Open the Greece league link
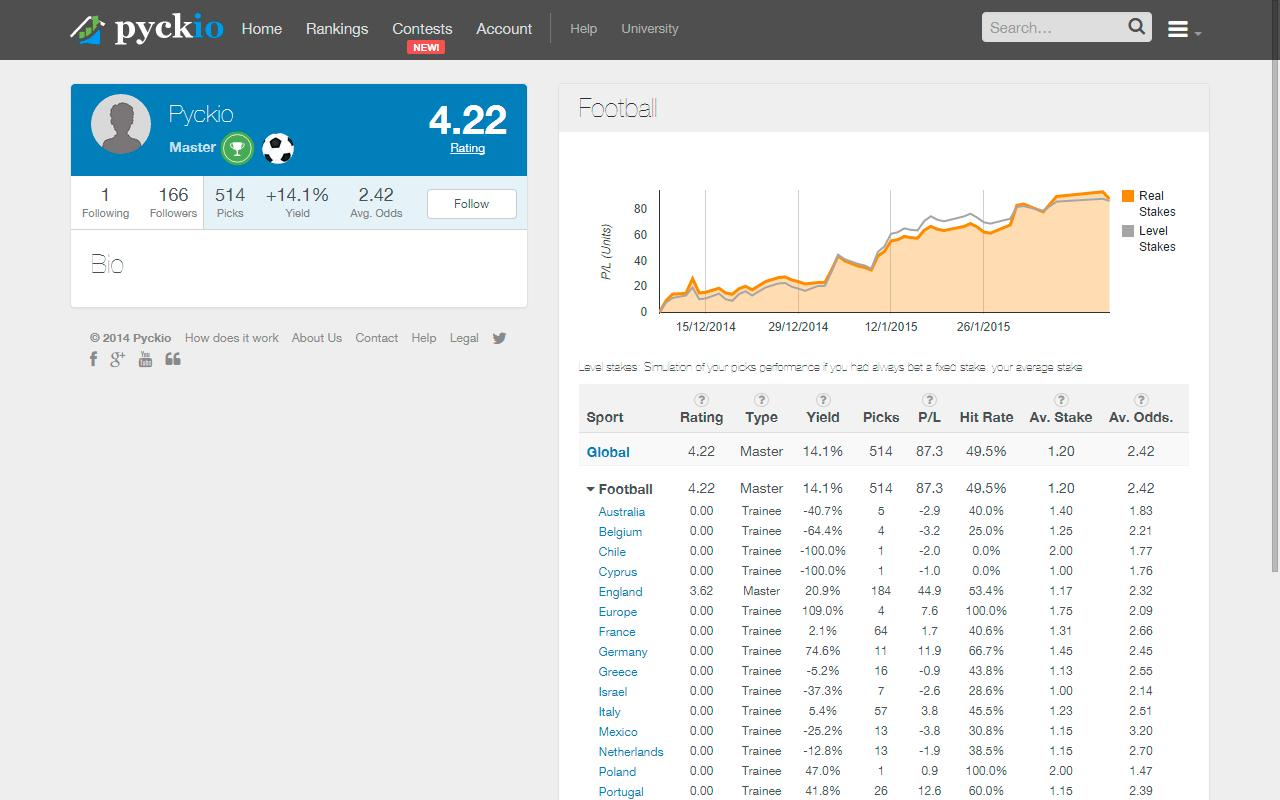The image size is (1280, 800). coord(618,672)
